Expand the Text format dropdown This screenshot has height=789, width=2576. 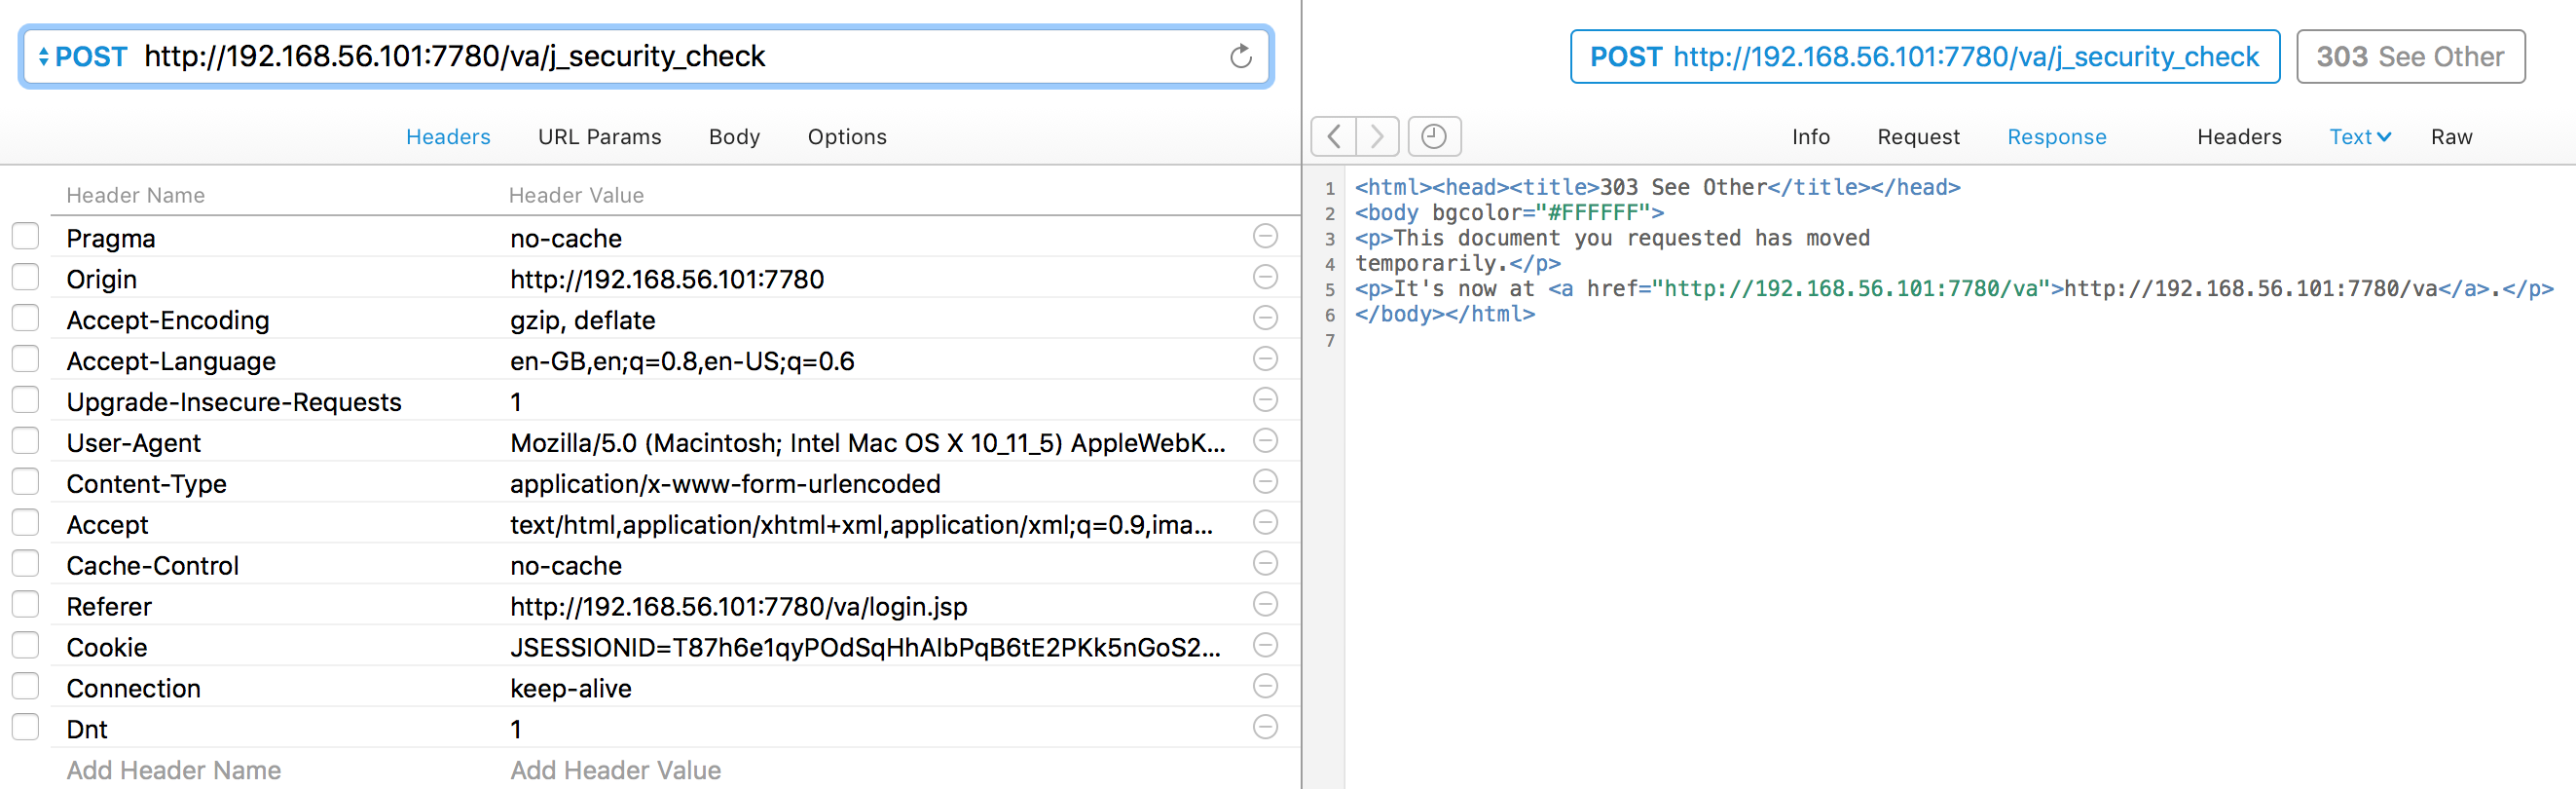(x=2359, y=137)
